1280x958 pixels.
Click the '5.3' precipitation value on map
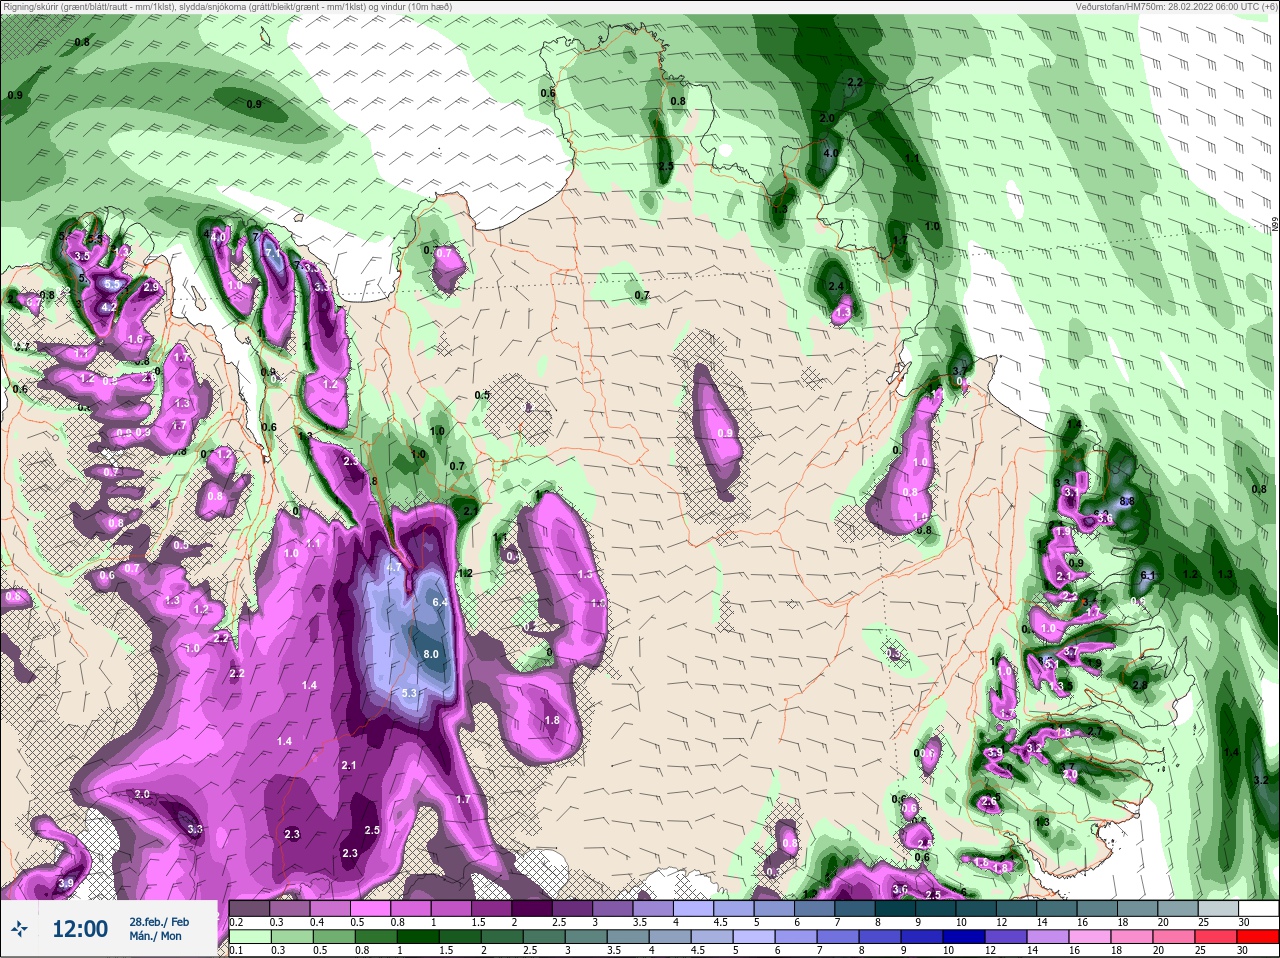[409, 693]
